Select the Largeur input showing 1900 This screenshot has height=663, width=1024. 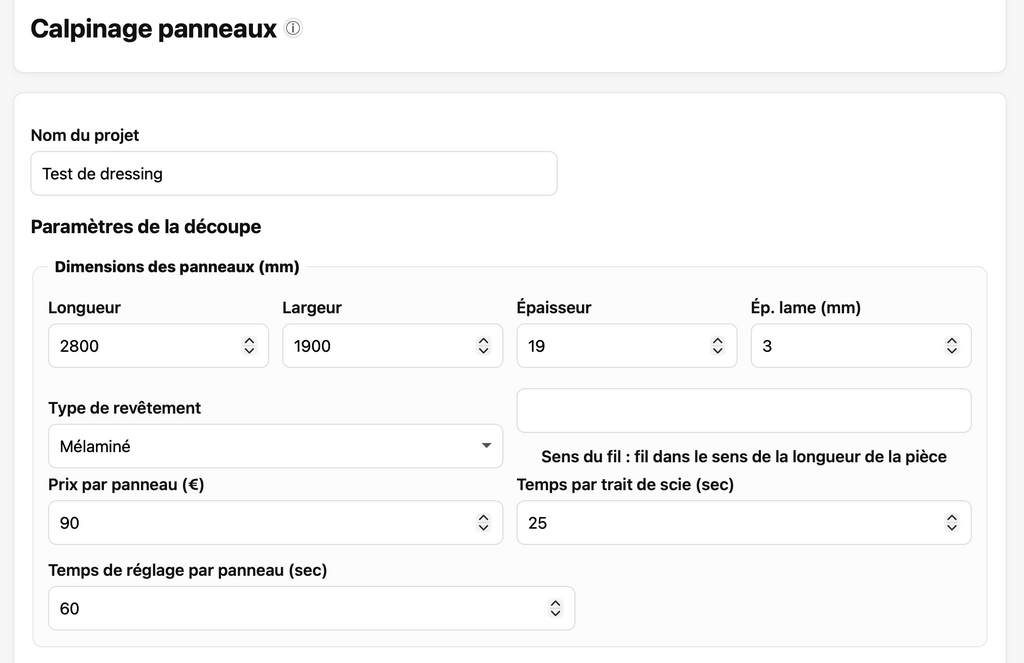pos(375,346)
